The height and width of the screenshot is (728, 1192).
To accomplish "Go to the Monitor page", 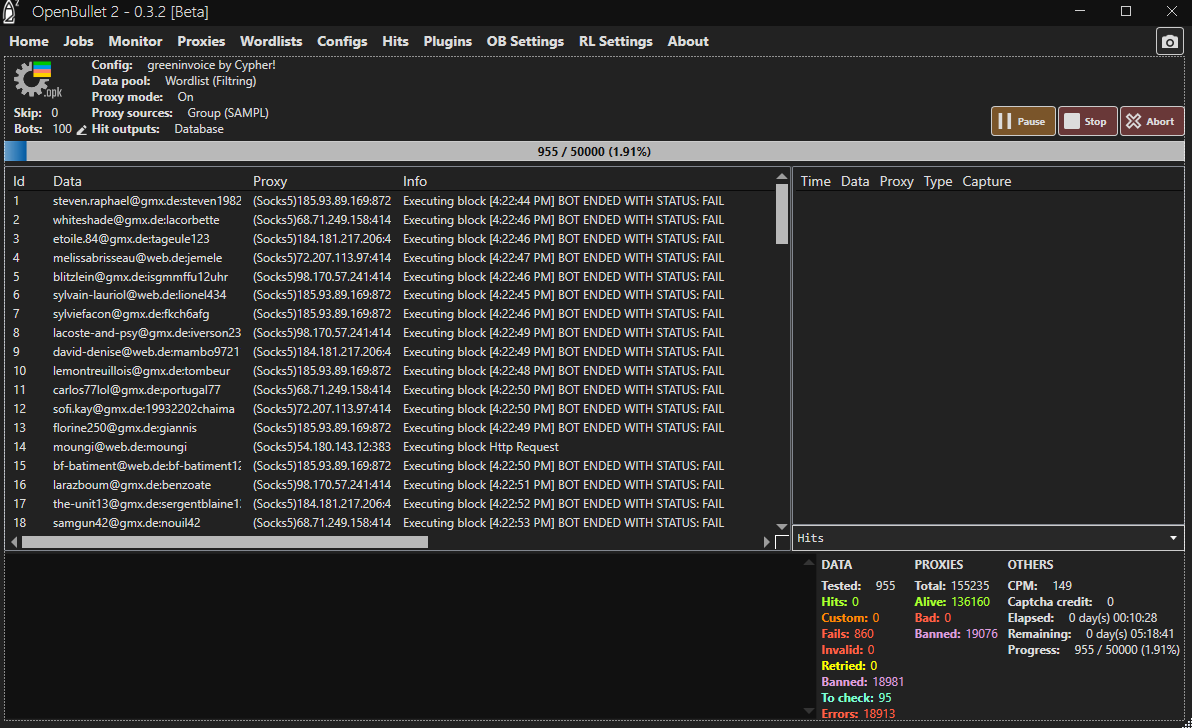I will [135, 41].
